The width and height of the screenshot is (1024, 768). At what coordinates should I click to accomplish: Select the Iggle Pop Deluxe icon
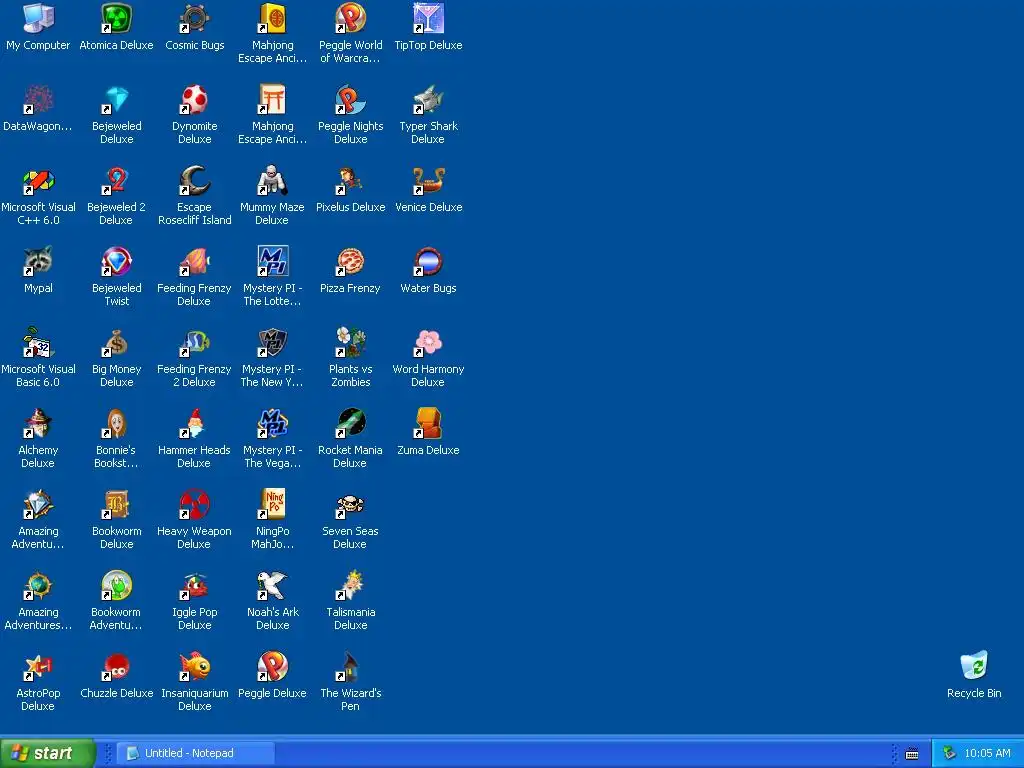pyautogui.click(x=194, y=585)
